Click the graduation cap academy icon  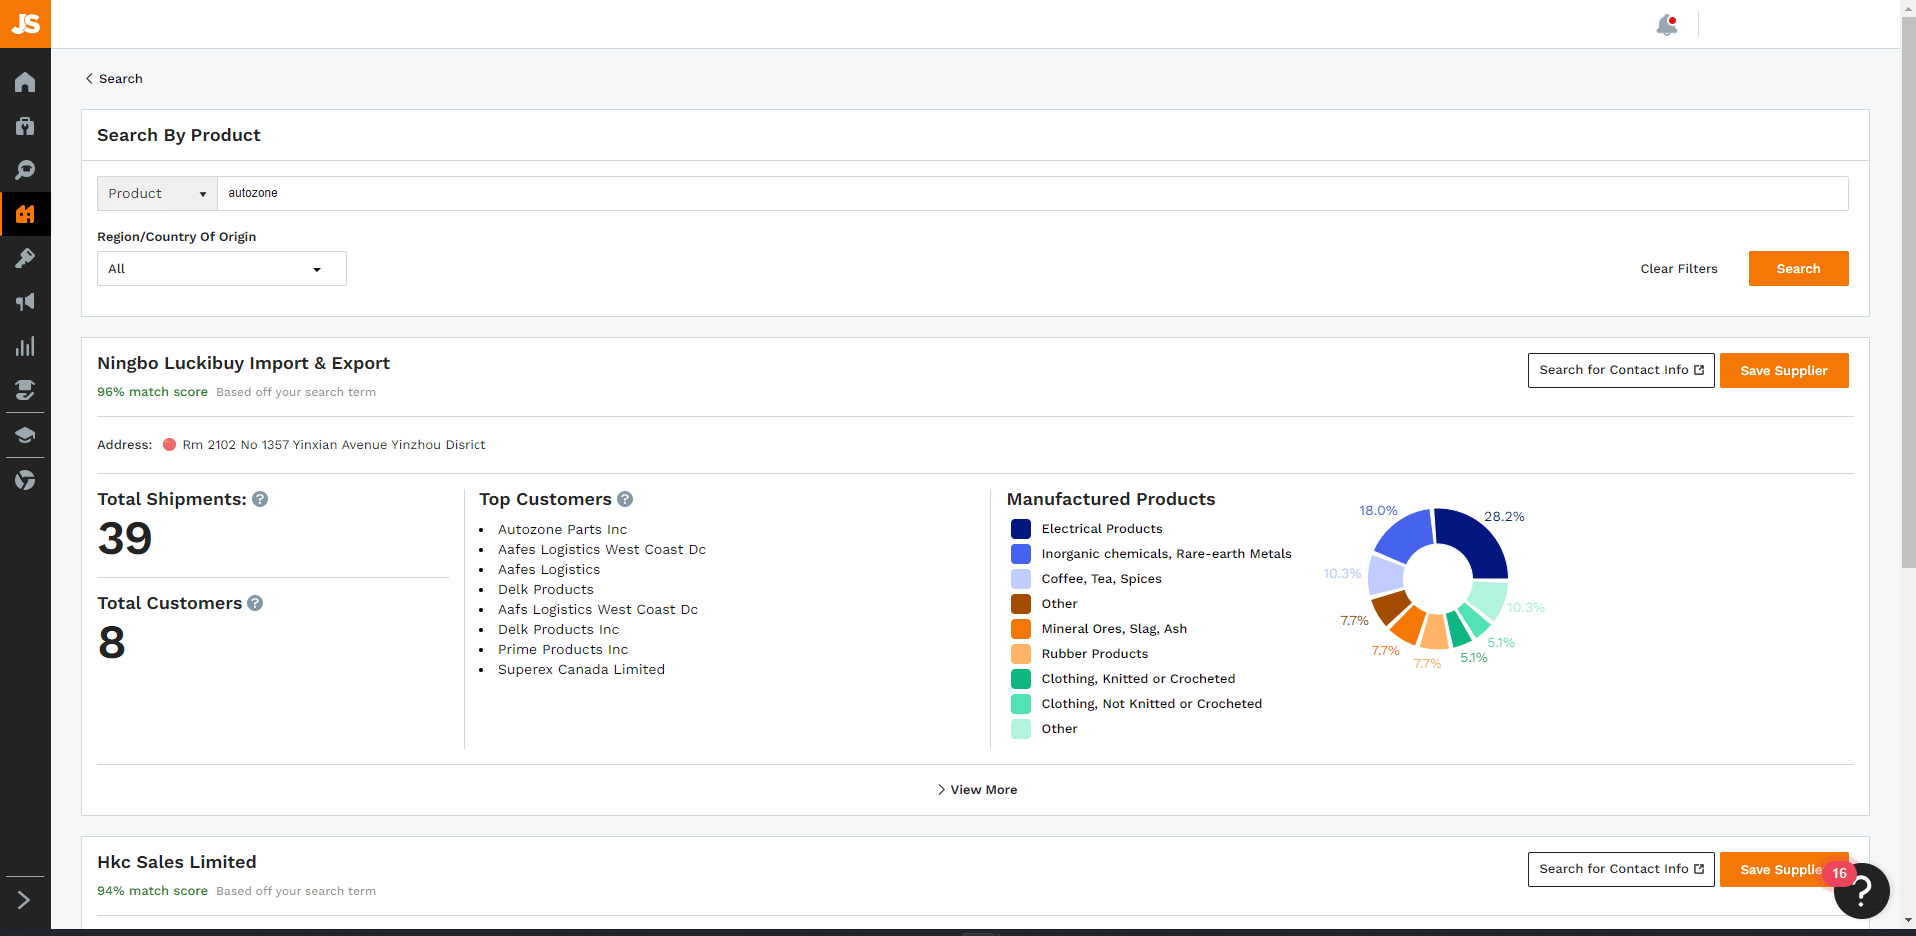[x=25, y=435]
